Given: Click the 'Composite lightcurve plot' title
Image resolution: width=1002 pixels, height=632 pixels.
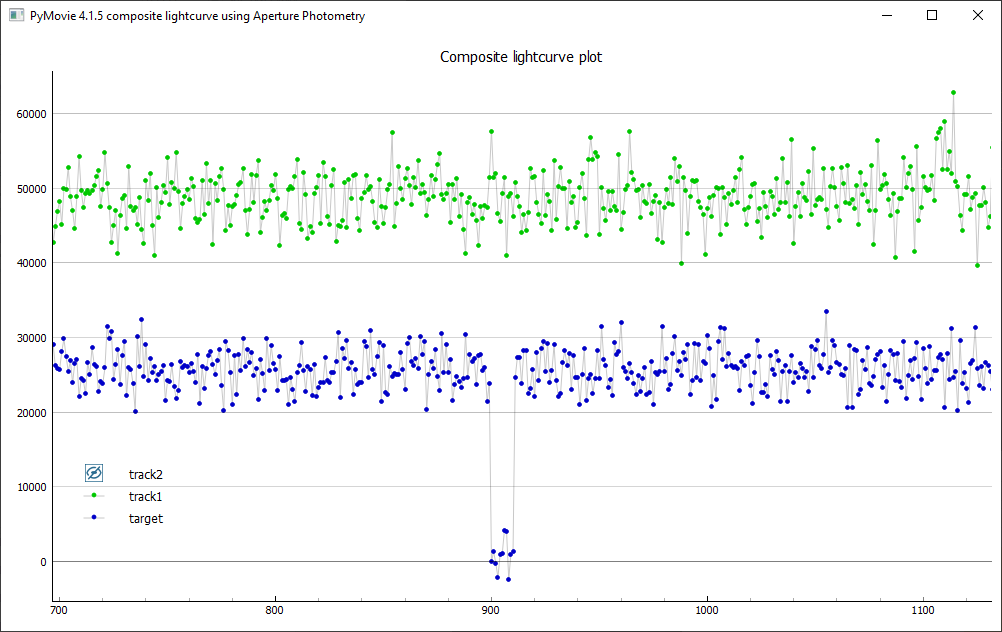Looking at the screenshot, I should 521,57.
